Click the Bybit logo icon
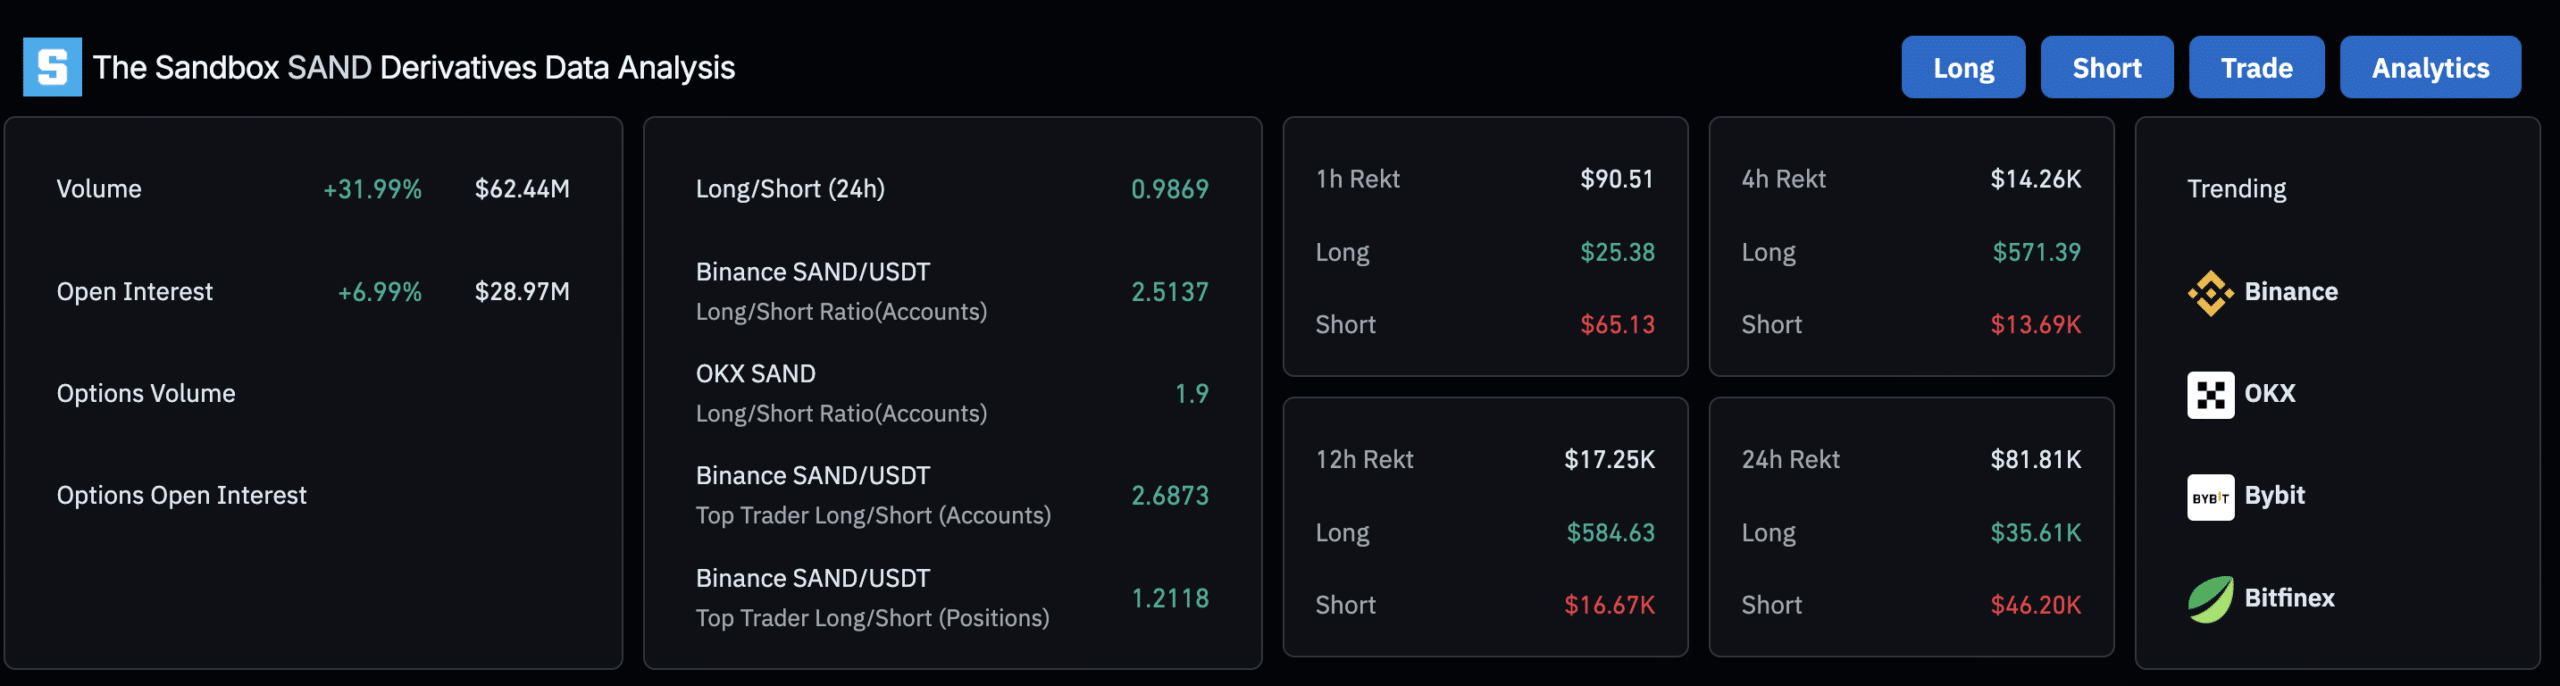 [2210, 497]
